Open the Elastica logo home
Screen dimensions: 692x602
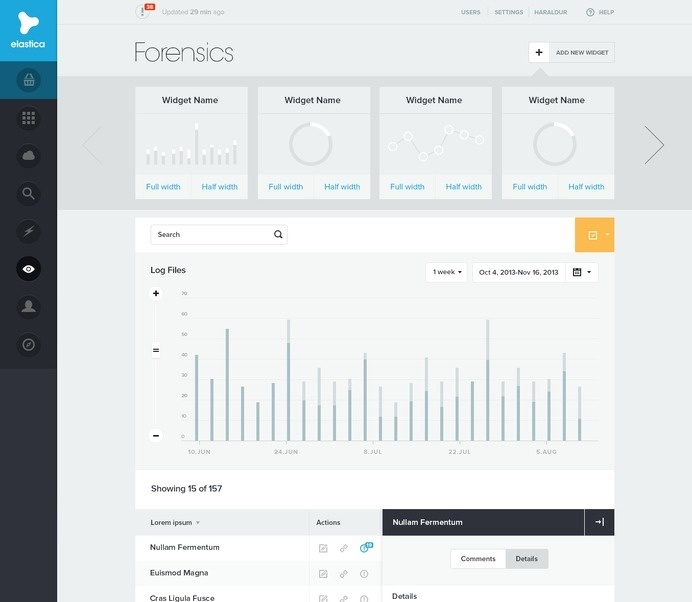click(28, 30)
